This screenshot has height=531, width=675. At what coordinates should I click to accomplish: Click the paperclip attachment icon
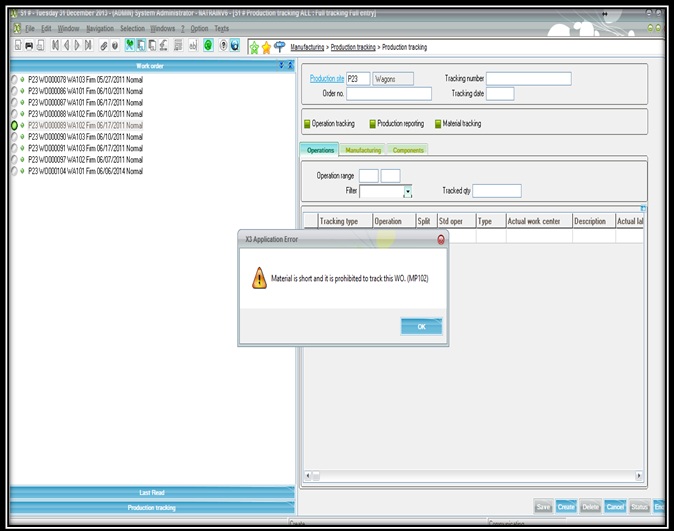103,46
